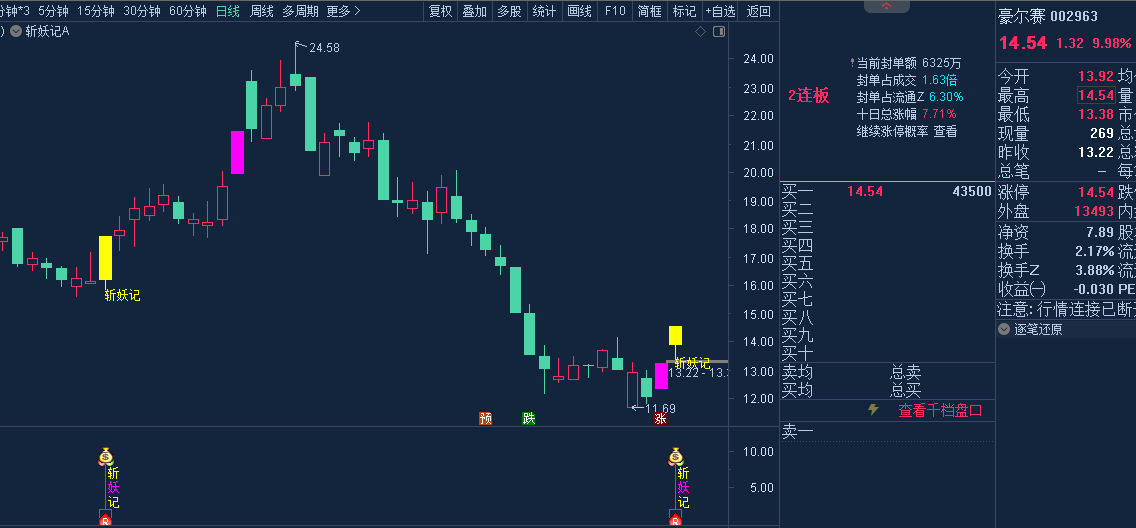Click the 封单占成交 1.63倍 row
The width and height of the screenshot is (1136, 528).
tap(906, 80)
